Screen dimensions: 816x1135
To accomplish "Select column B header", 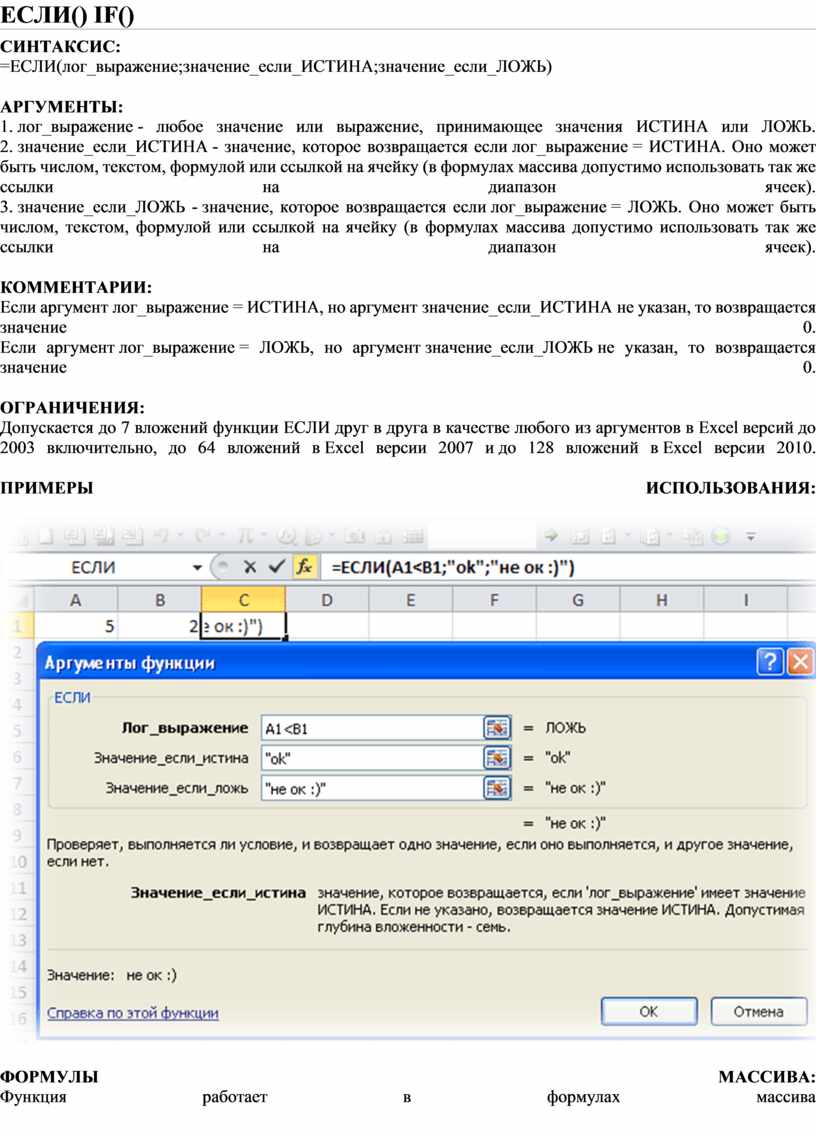I will tap(159, 600).
